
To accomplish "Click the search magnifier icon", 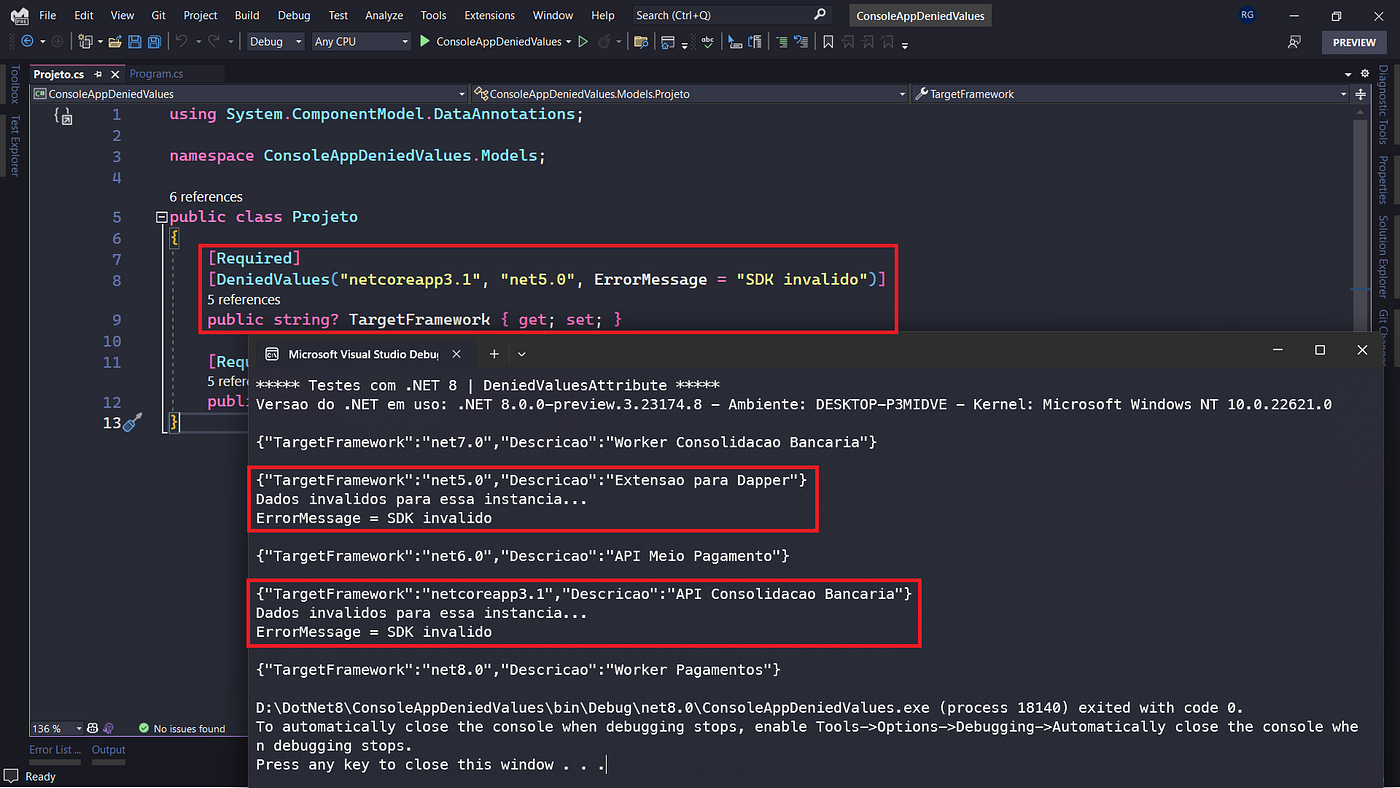I will [x=820, y=15].
